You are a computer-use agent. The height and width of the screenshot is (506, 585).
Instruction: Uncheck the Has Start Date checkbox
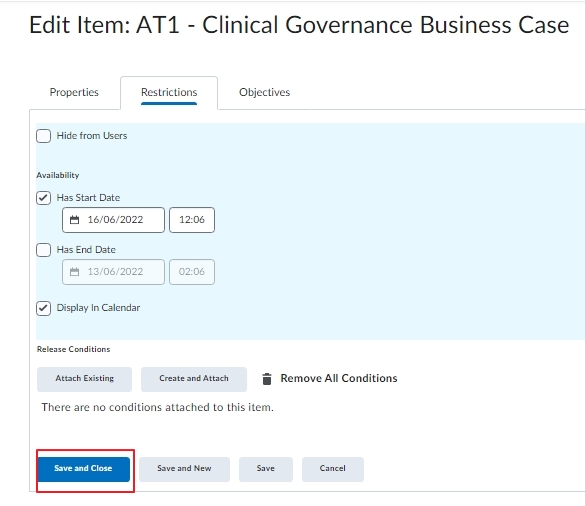(x=44, y=198)
